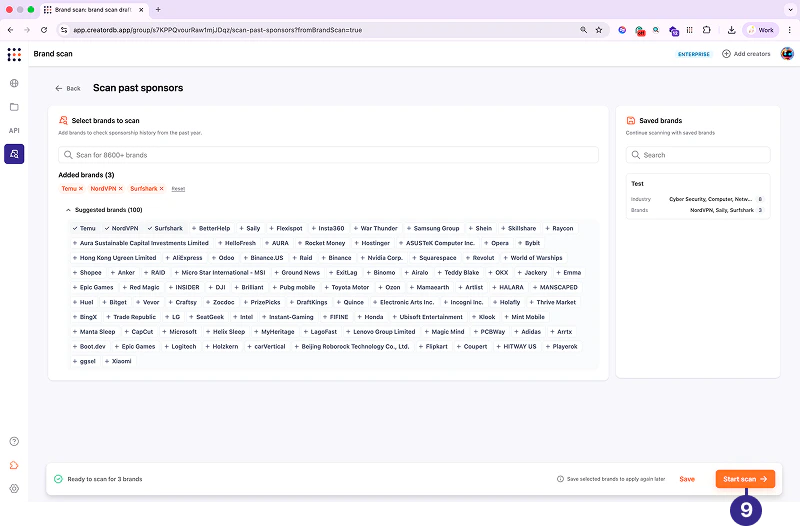Open the Test saved brands card
Screen dimensions: 800x526
coord(698,196)
